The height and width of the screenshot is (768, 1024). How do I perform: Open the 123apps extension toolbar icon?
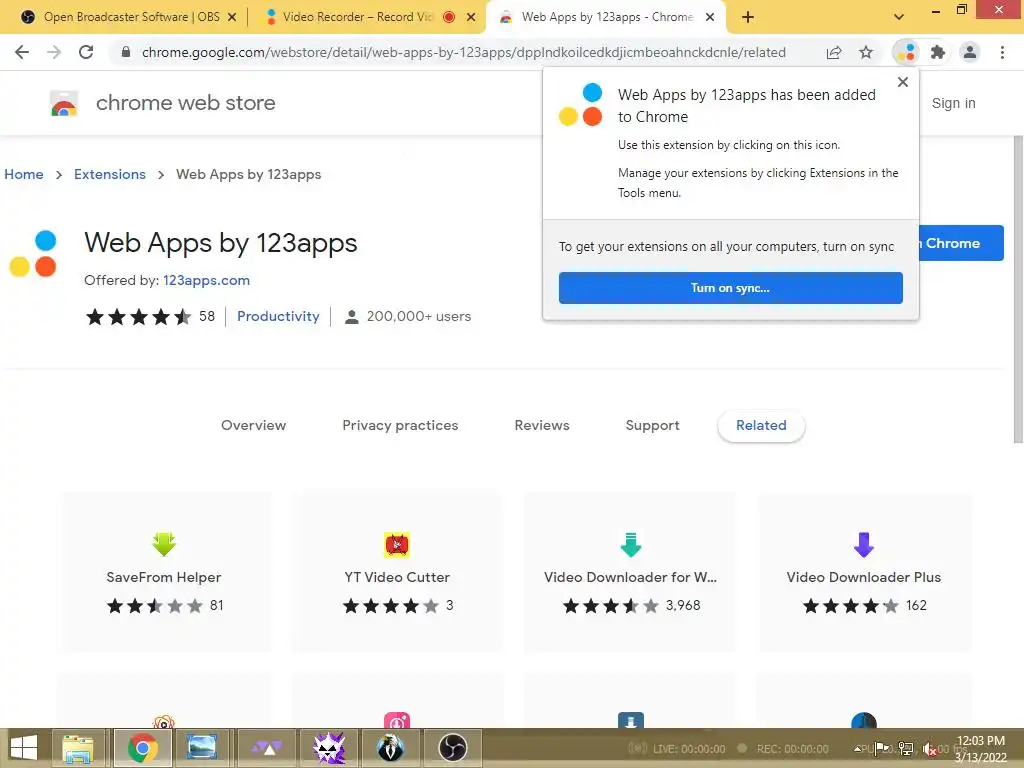pos(906,52)
